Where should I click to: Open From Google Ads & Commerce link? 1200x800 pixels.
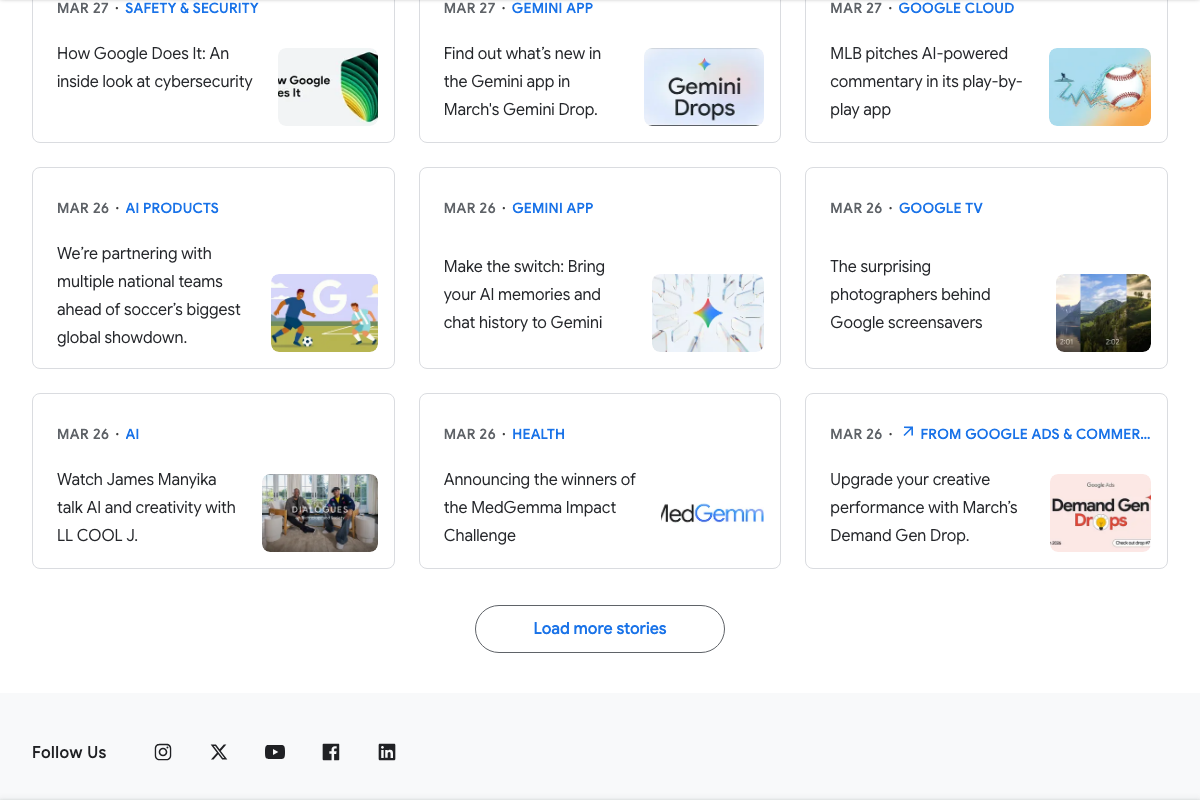coord(1035,434)
